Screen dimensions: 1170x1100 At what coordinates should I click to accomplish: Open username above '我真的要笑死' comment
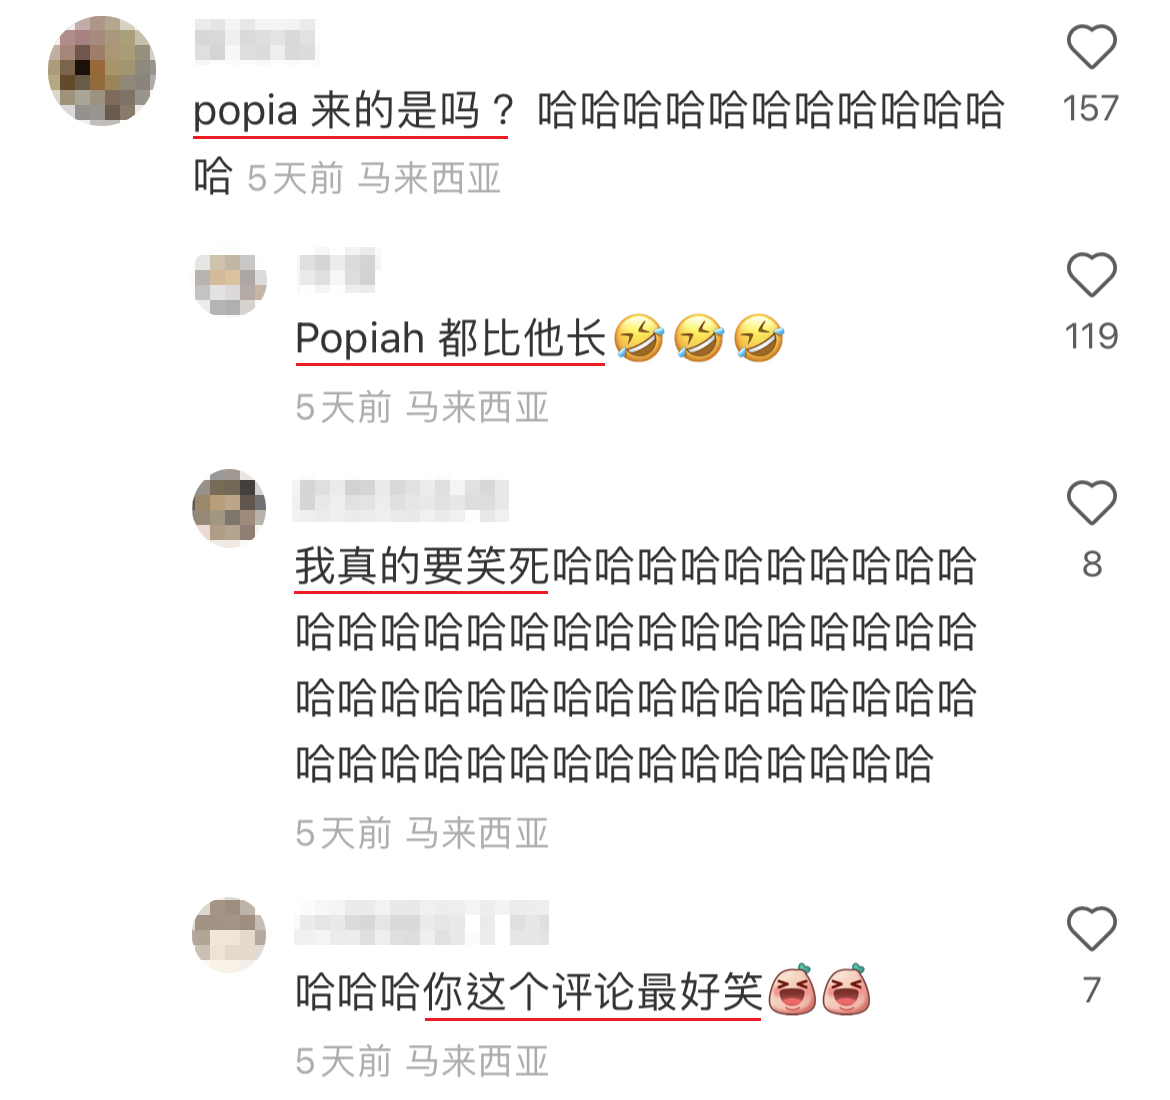click(401, 500)
